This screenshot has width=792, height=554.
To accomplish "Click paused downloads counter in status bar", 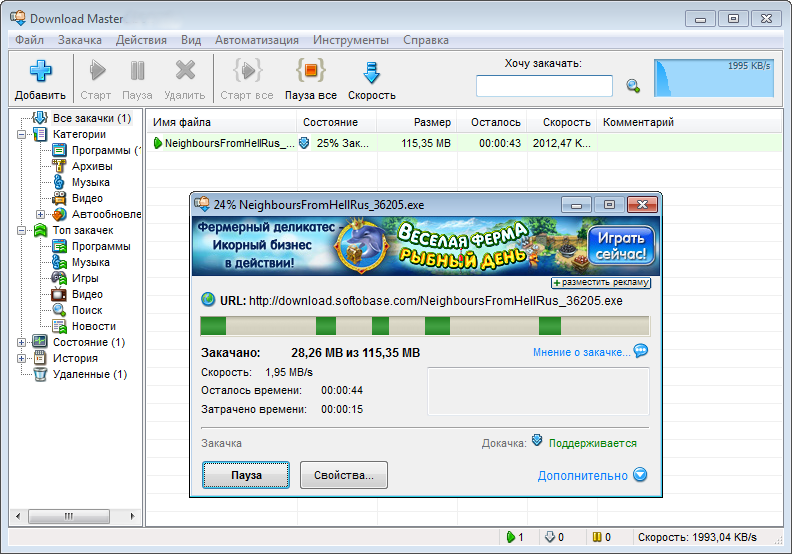I will point(602,537).
